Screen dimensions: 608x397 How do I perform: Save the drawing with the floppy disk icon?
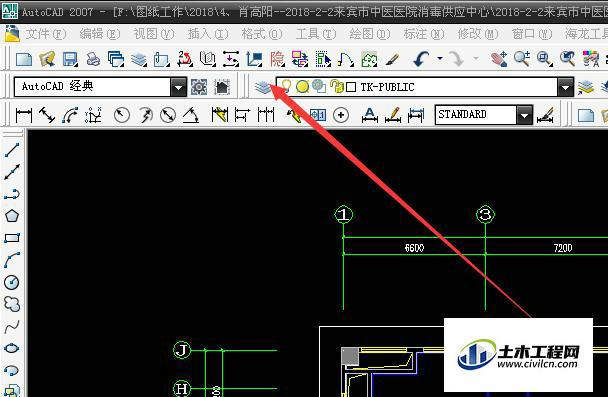click(x=70, y=59)
